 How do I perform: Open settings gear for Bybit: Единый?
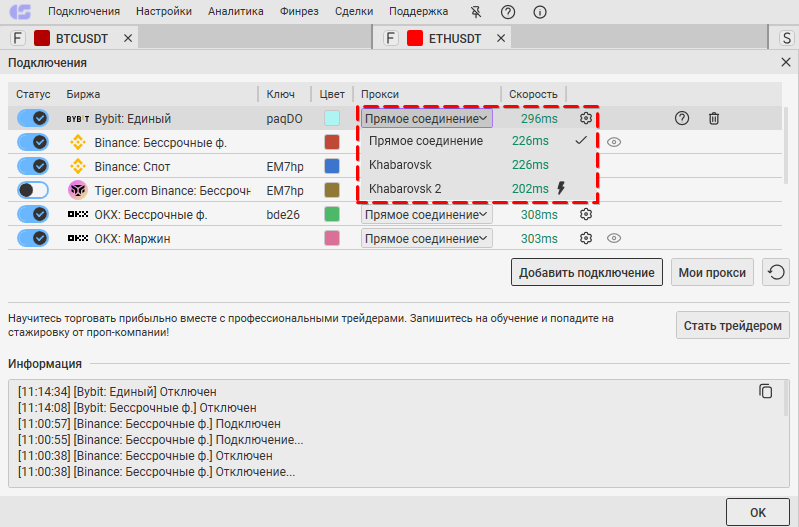[x=586, y=118]
